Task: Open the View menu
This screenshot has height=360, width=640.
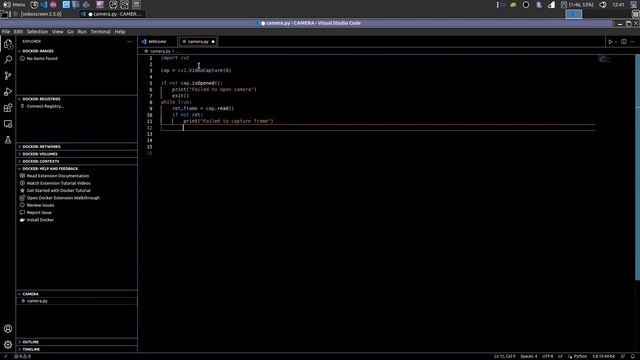Action: [58, 31]
